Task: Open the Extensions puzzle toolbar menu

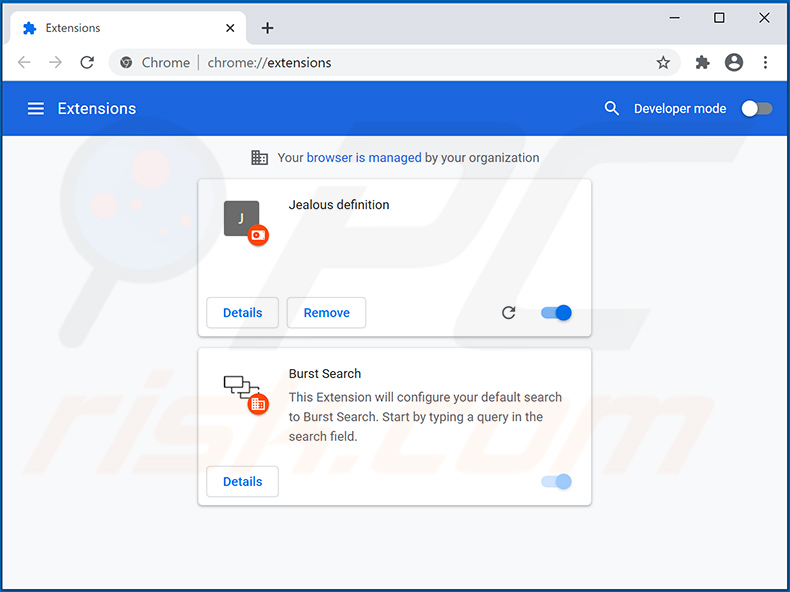Action: [702, 62]
